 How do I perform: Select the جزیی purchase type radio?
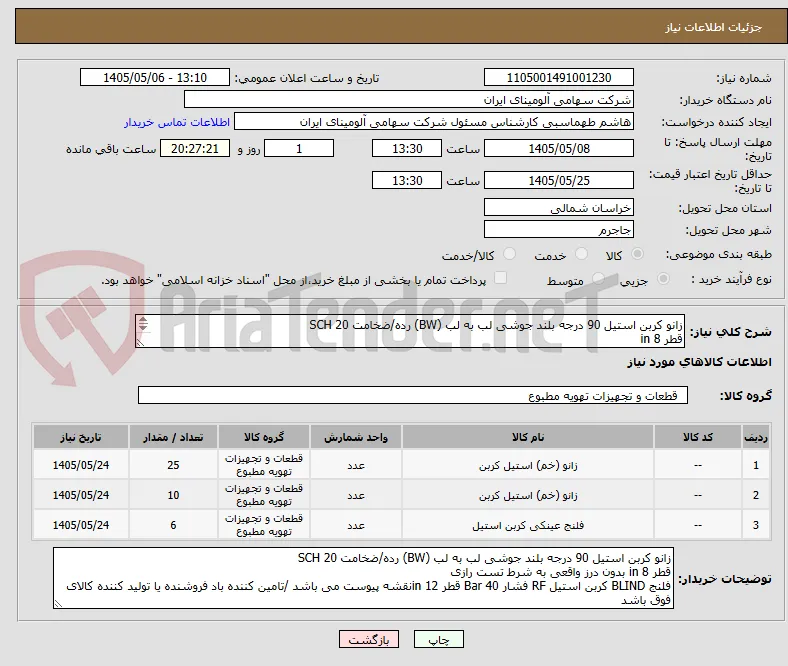click(x=663, y=279)
